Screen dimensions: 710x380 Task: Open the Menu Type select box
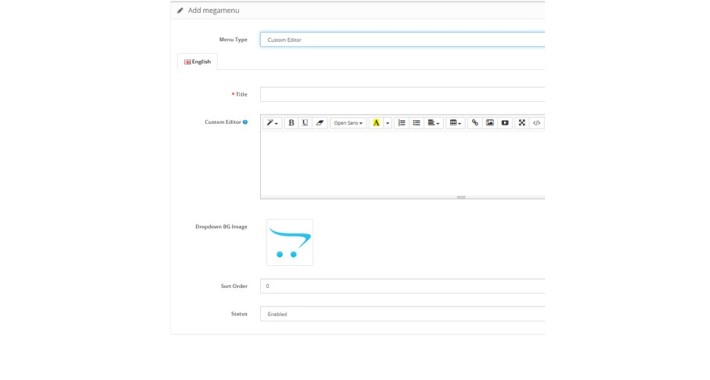[x=402, y=39]
